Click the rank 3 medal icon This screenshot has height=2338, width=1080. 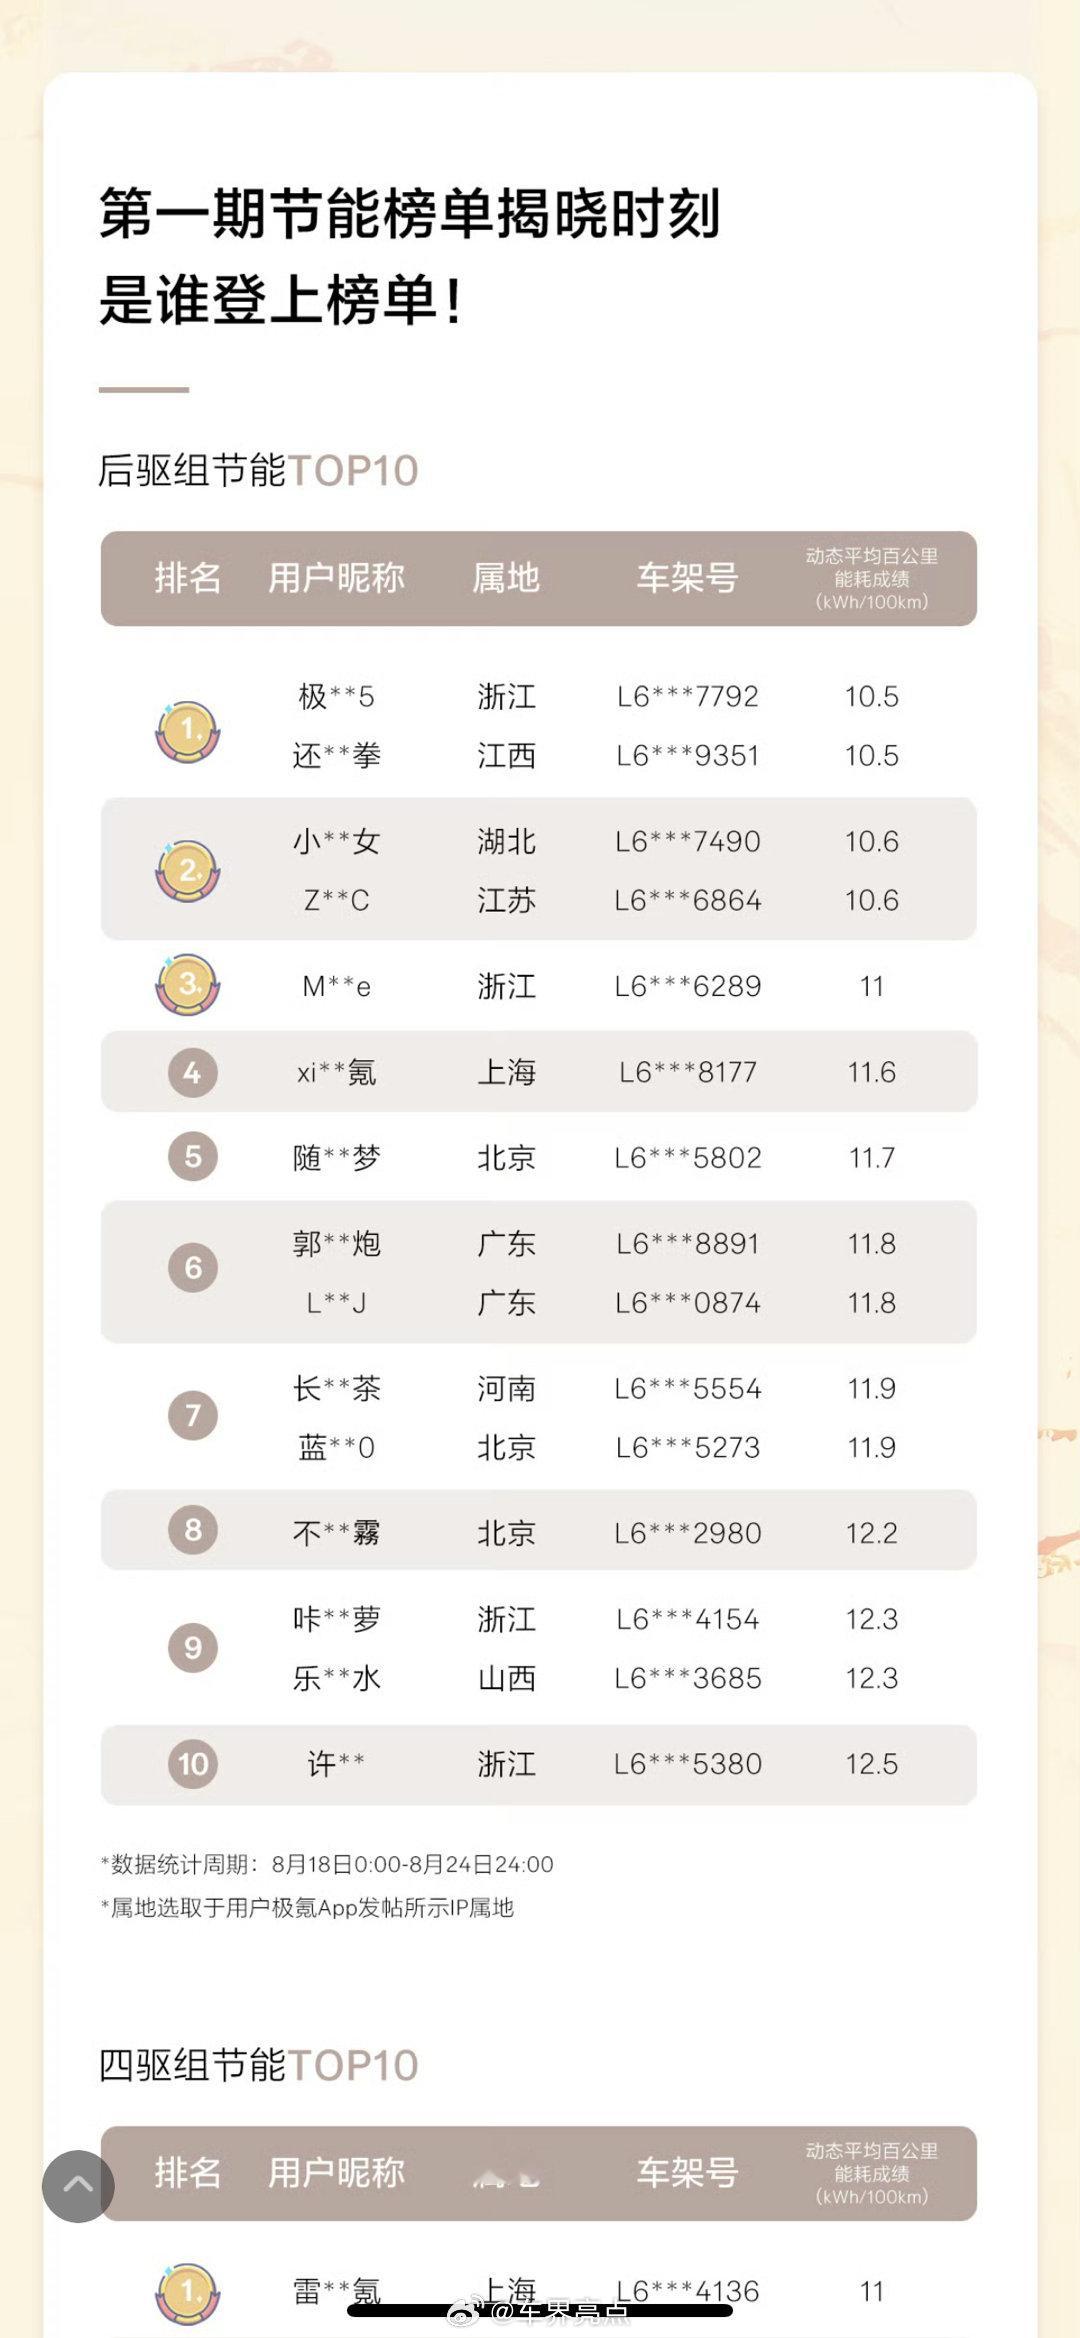point(188,985)
